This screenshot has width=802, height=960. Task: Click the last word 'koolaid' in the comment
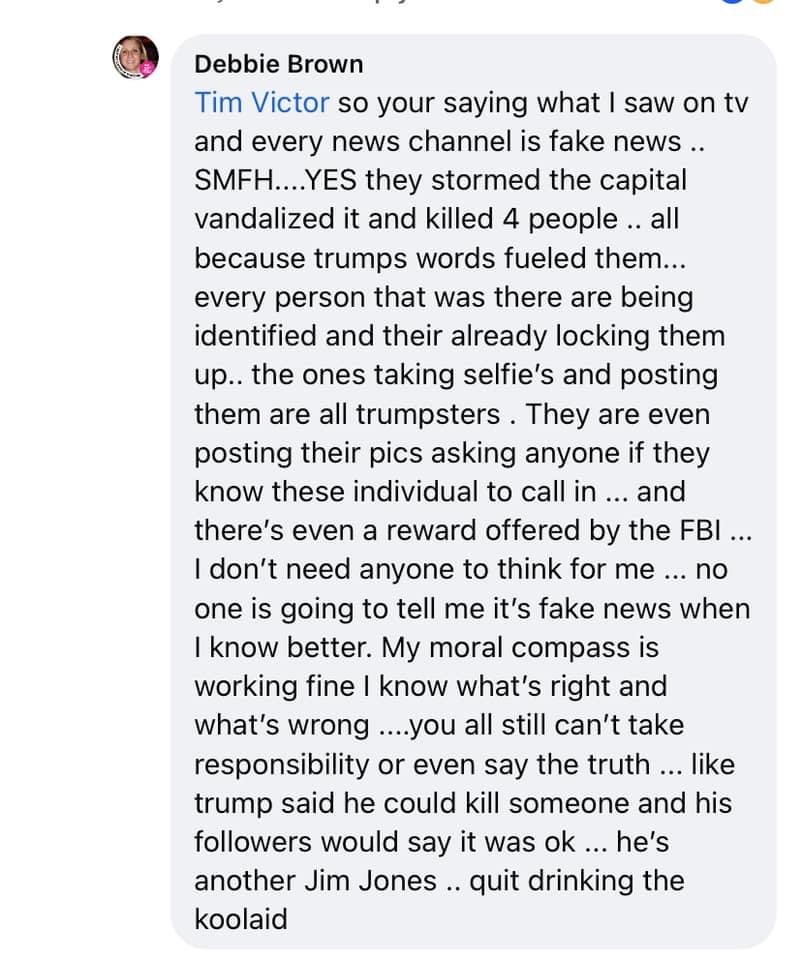tap(241, 920)
